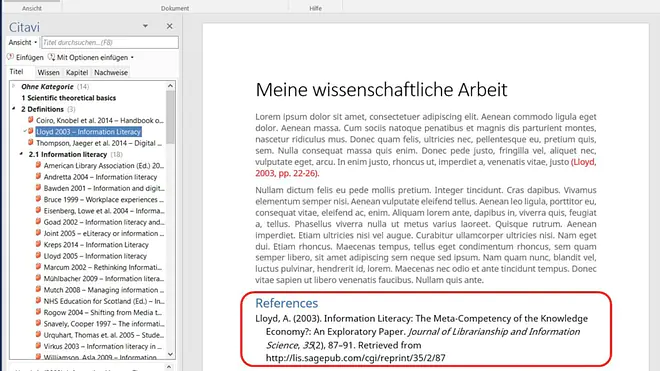This screenshot has height=371, width=660.
Task: Click the Ansicht ribbon group label
Action: tap(32, 8)
